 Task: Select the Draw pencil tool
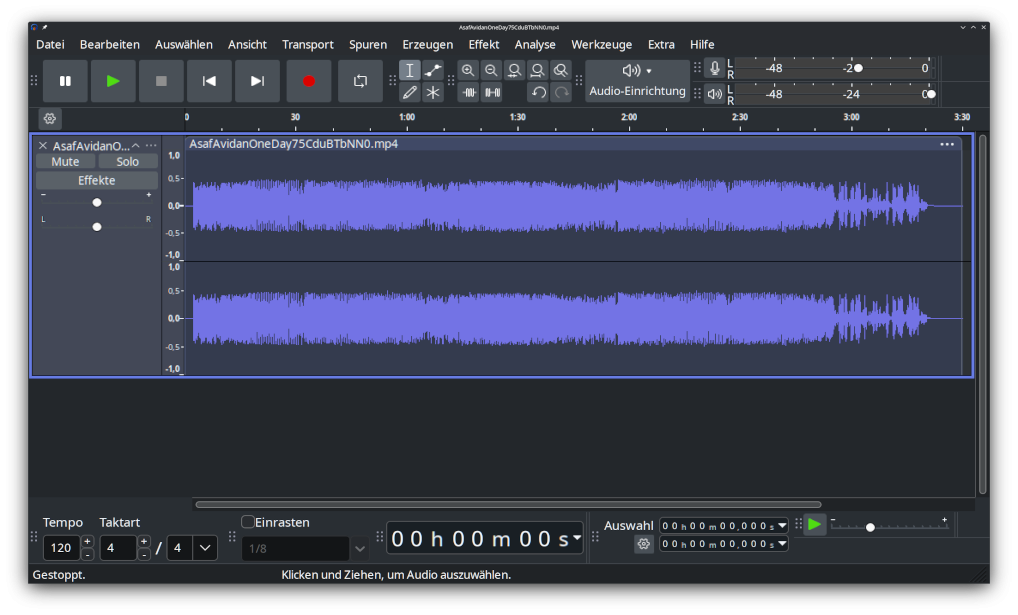click(x=409, y=93)
